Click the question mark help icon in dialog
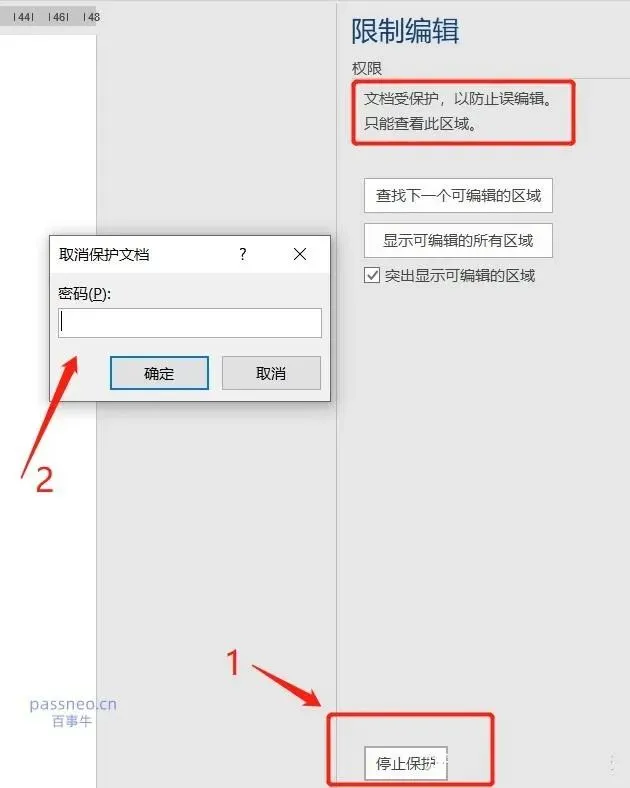 243,254
